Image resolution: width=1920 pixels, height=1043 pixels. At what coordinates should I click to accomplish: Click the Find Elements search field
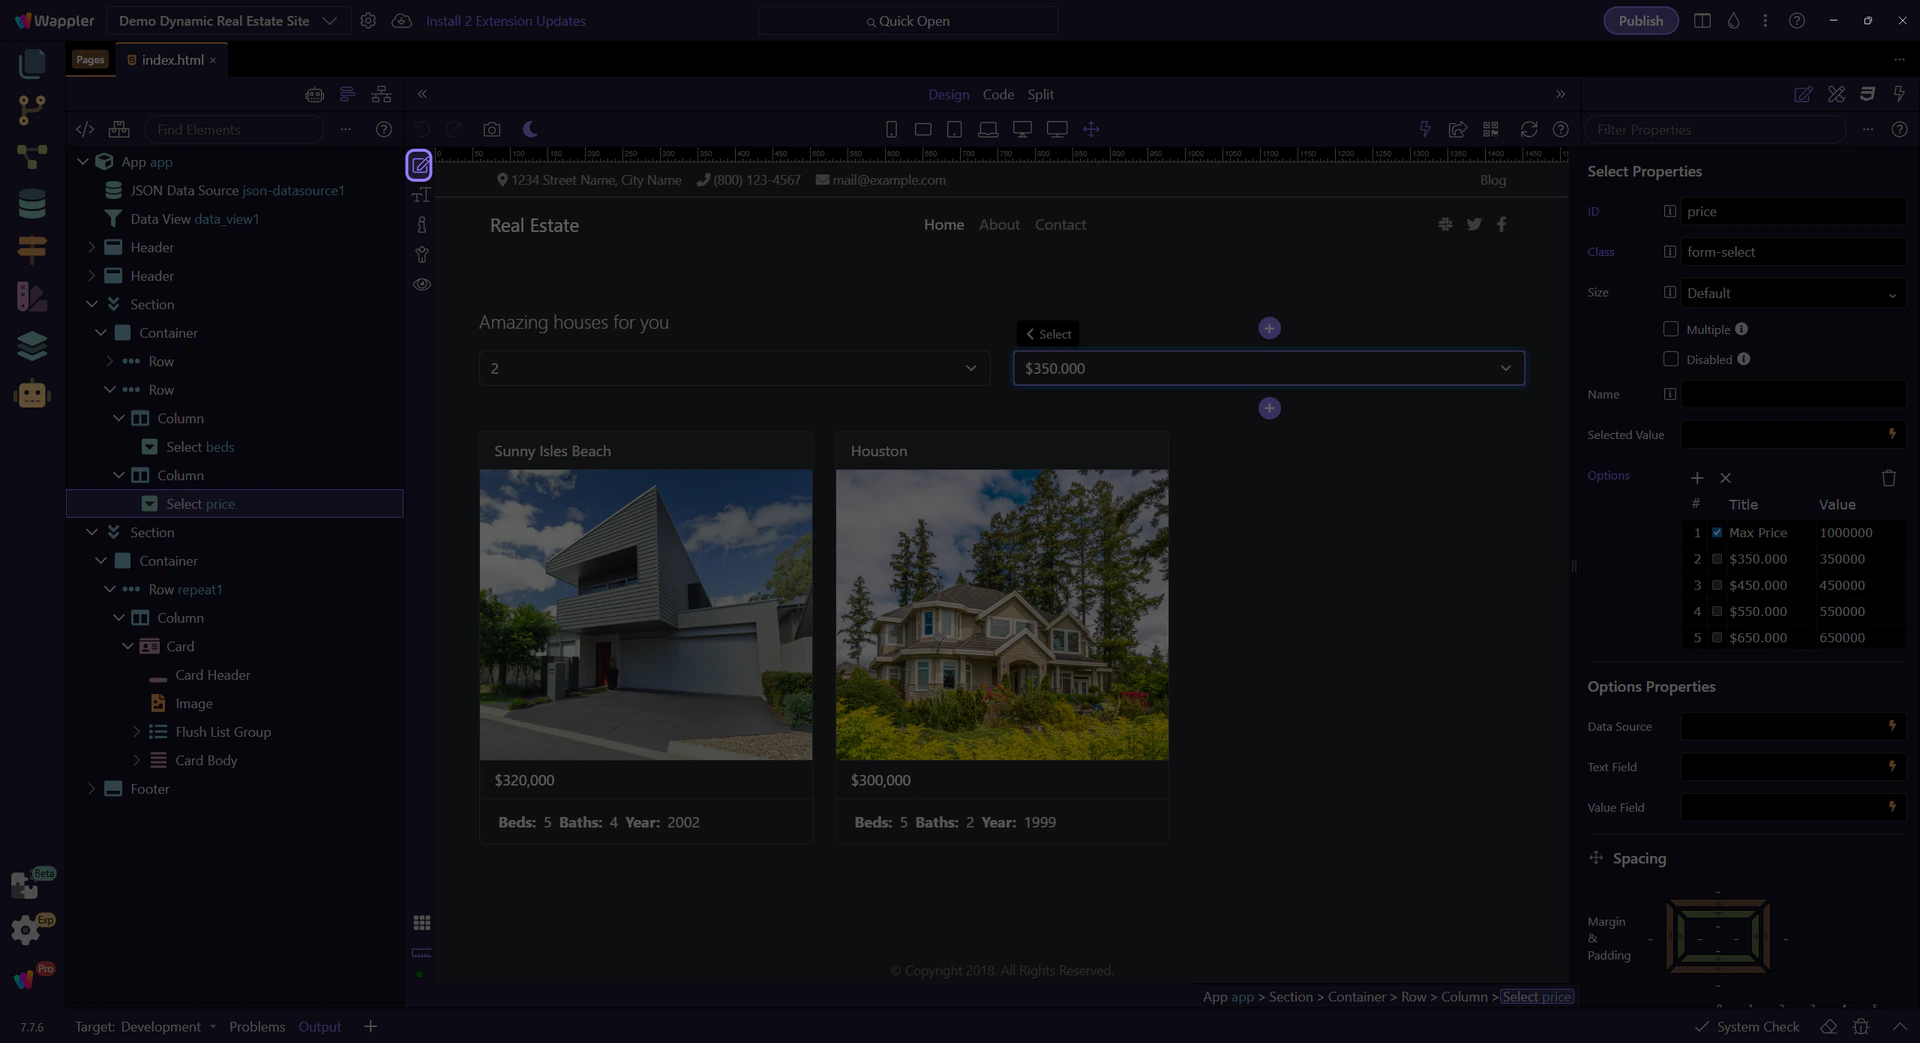[235, 130]
